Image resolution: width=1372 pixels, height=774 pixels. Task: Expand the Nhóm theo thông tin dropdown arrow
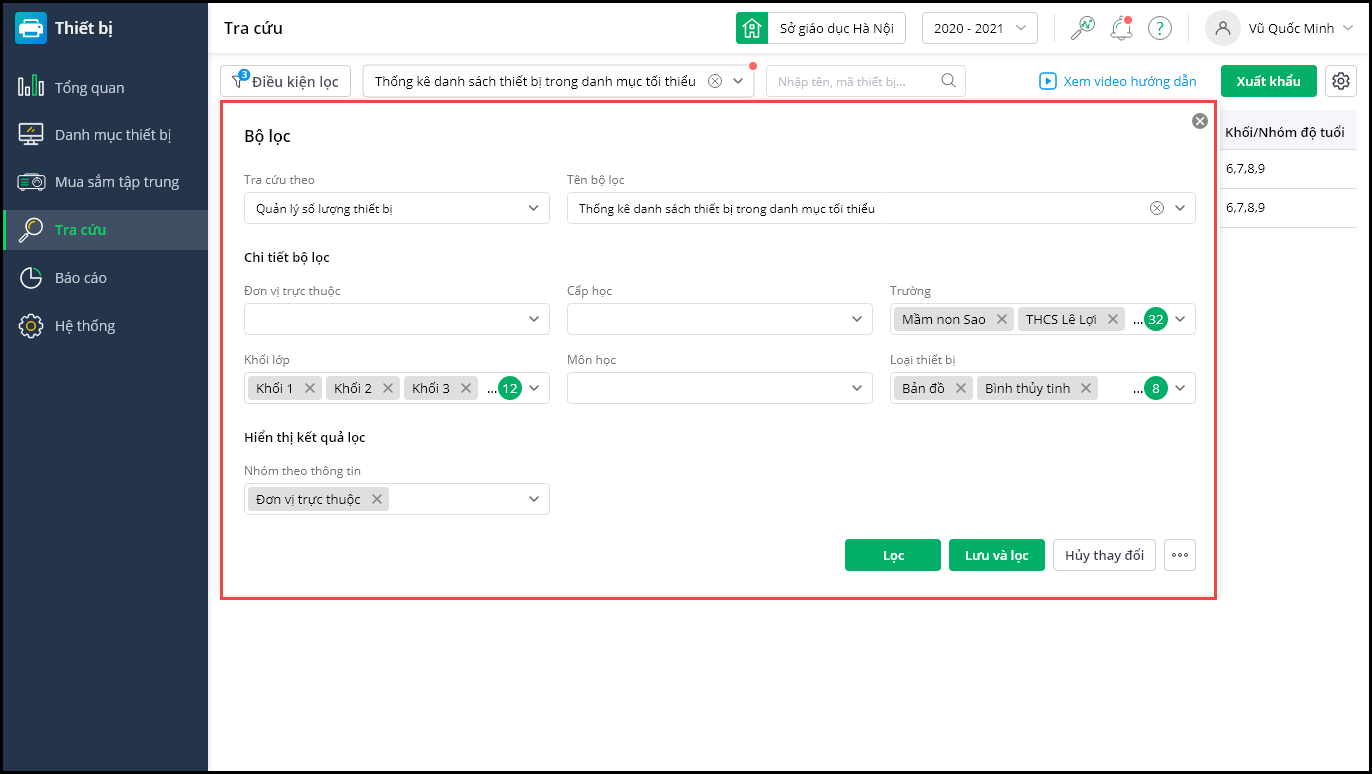tap(534, 499)
